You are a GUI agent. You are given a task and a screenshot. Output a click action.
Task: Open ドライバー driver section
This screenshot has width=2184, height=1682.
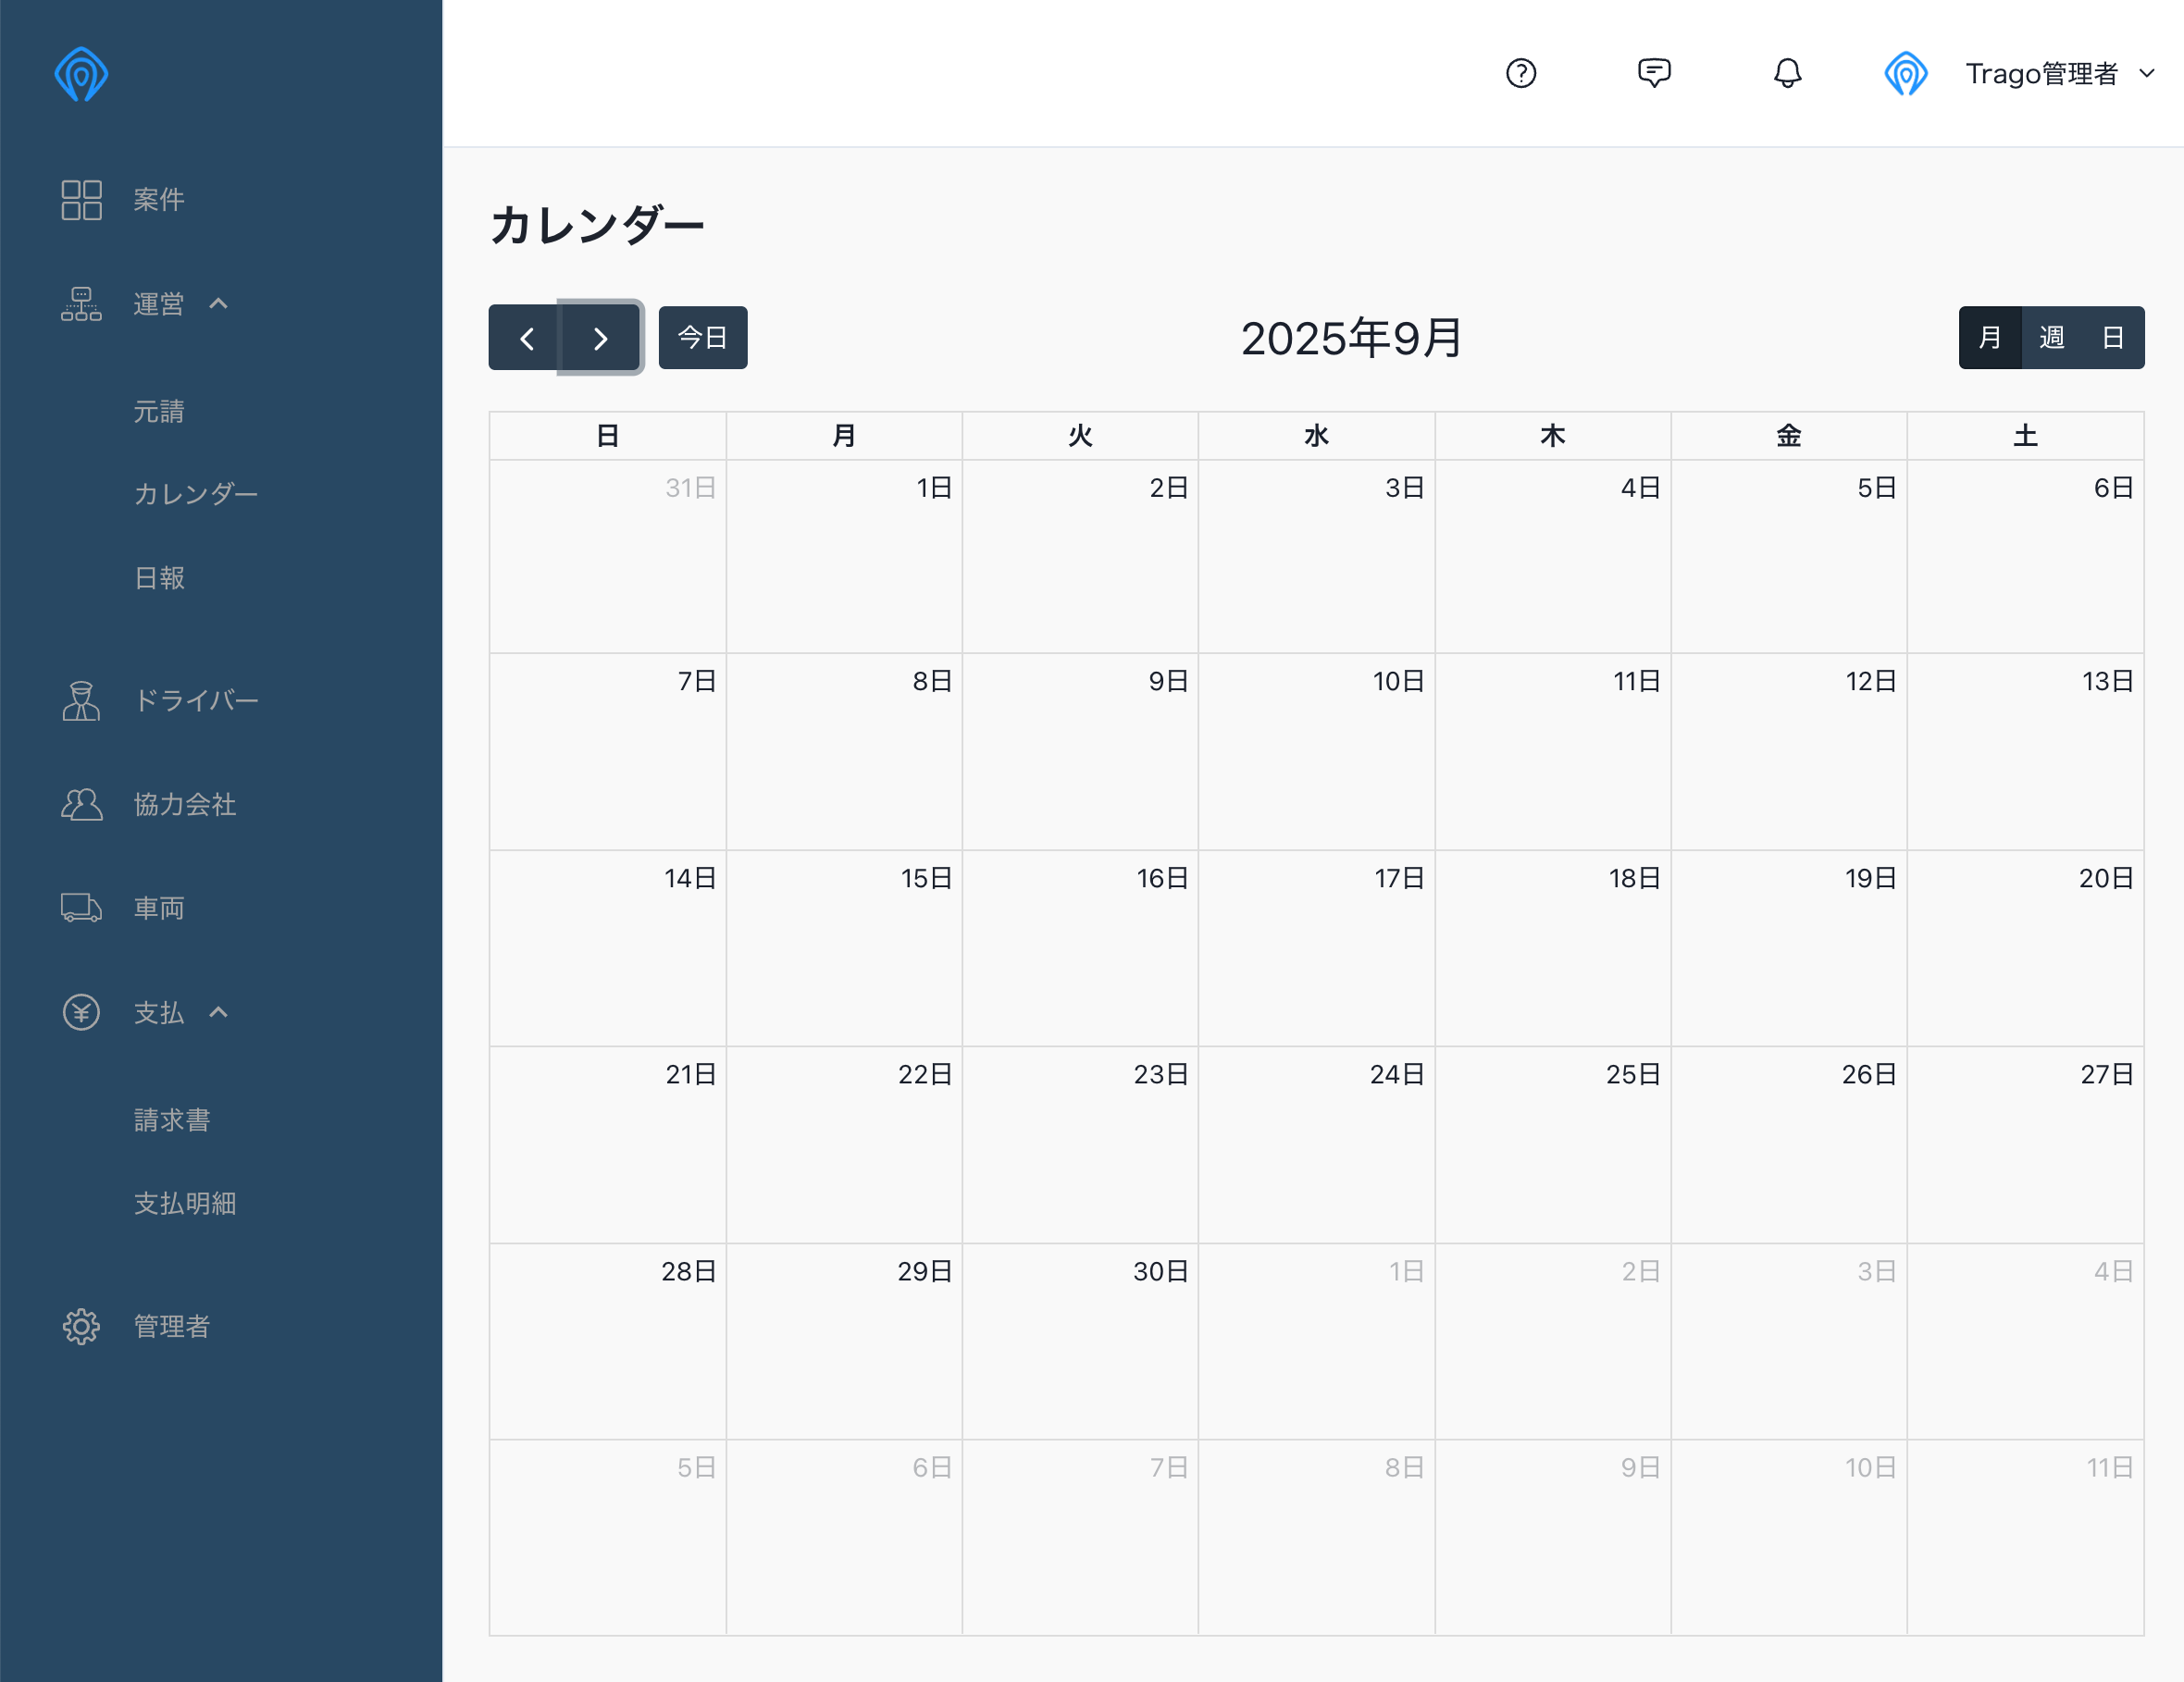coord(195,700)
